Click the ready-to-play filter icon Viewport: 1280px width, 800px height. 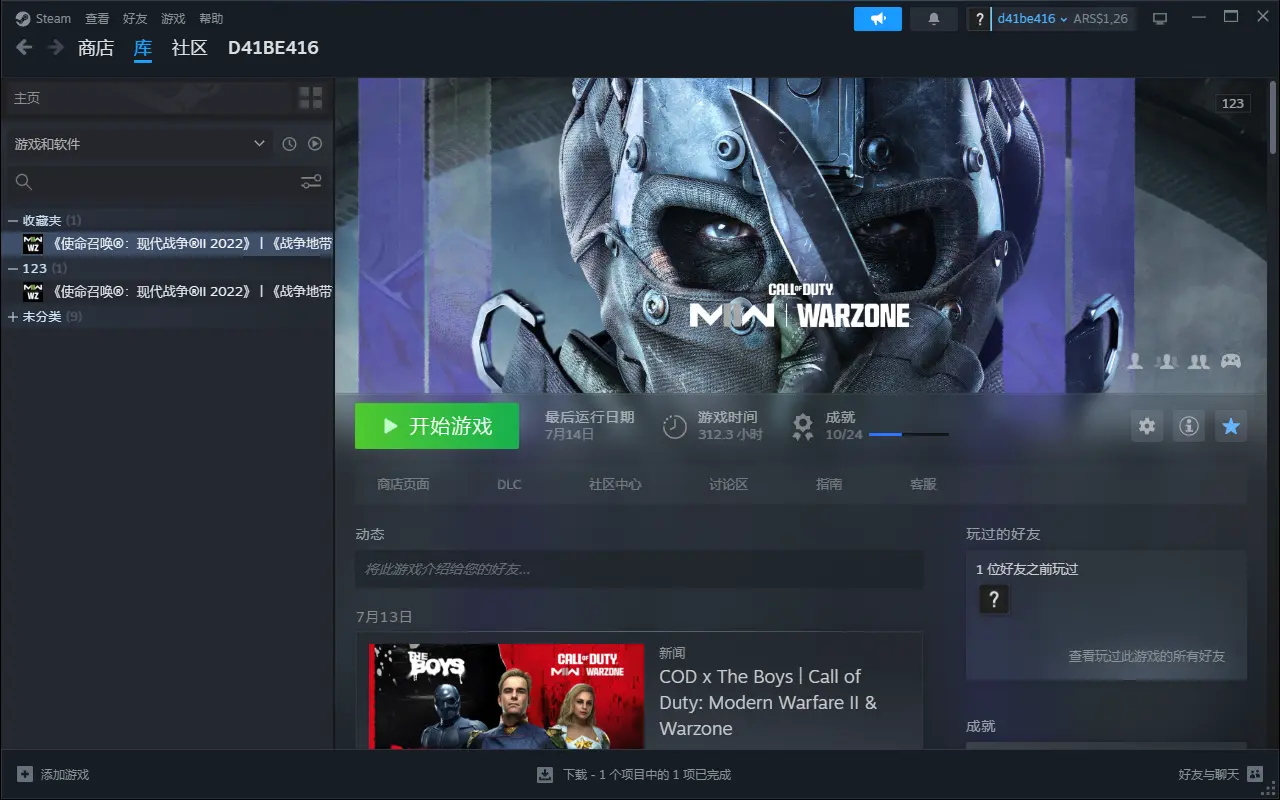(315, 144)
